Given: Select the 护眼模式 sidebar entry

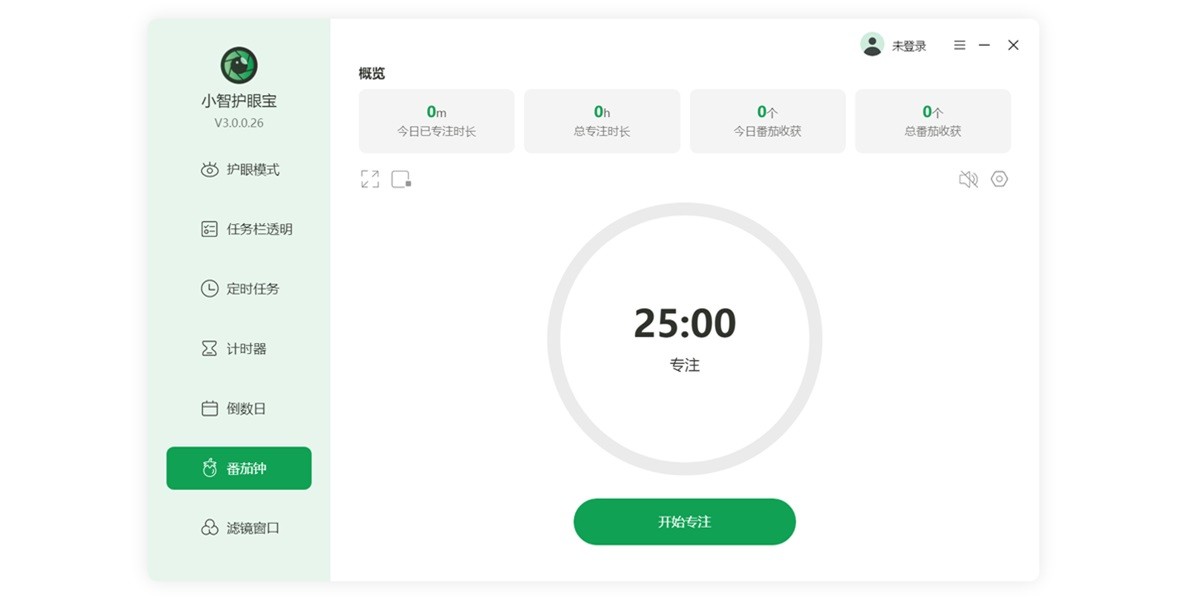Looking at the screenshot, I should click(241, 169).
